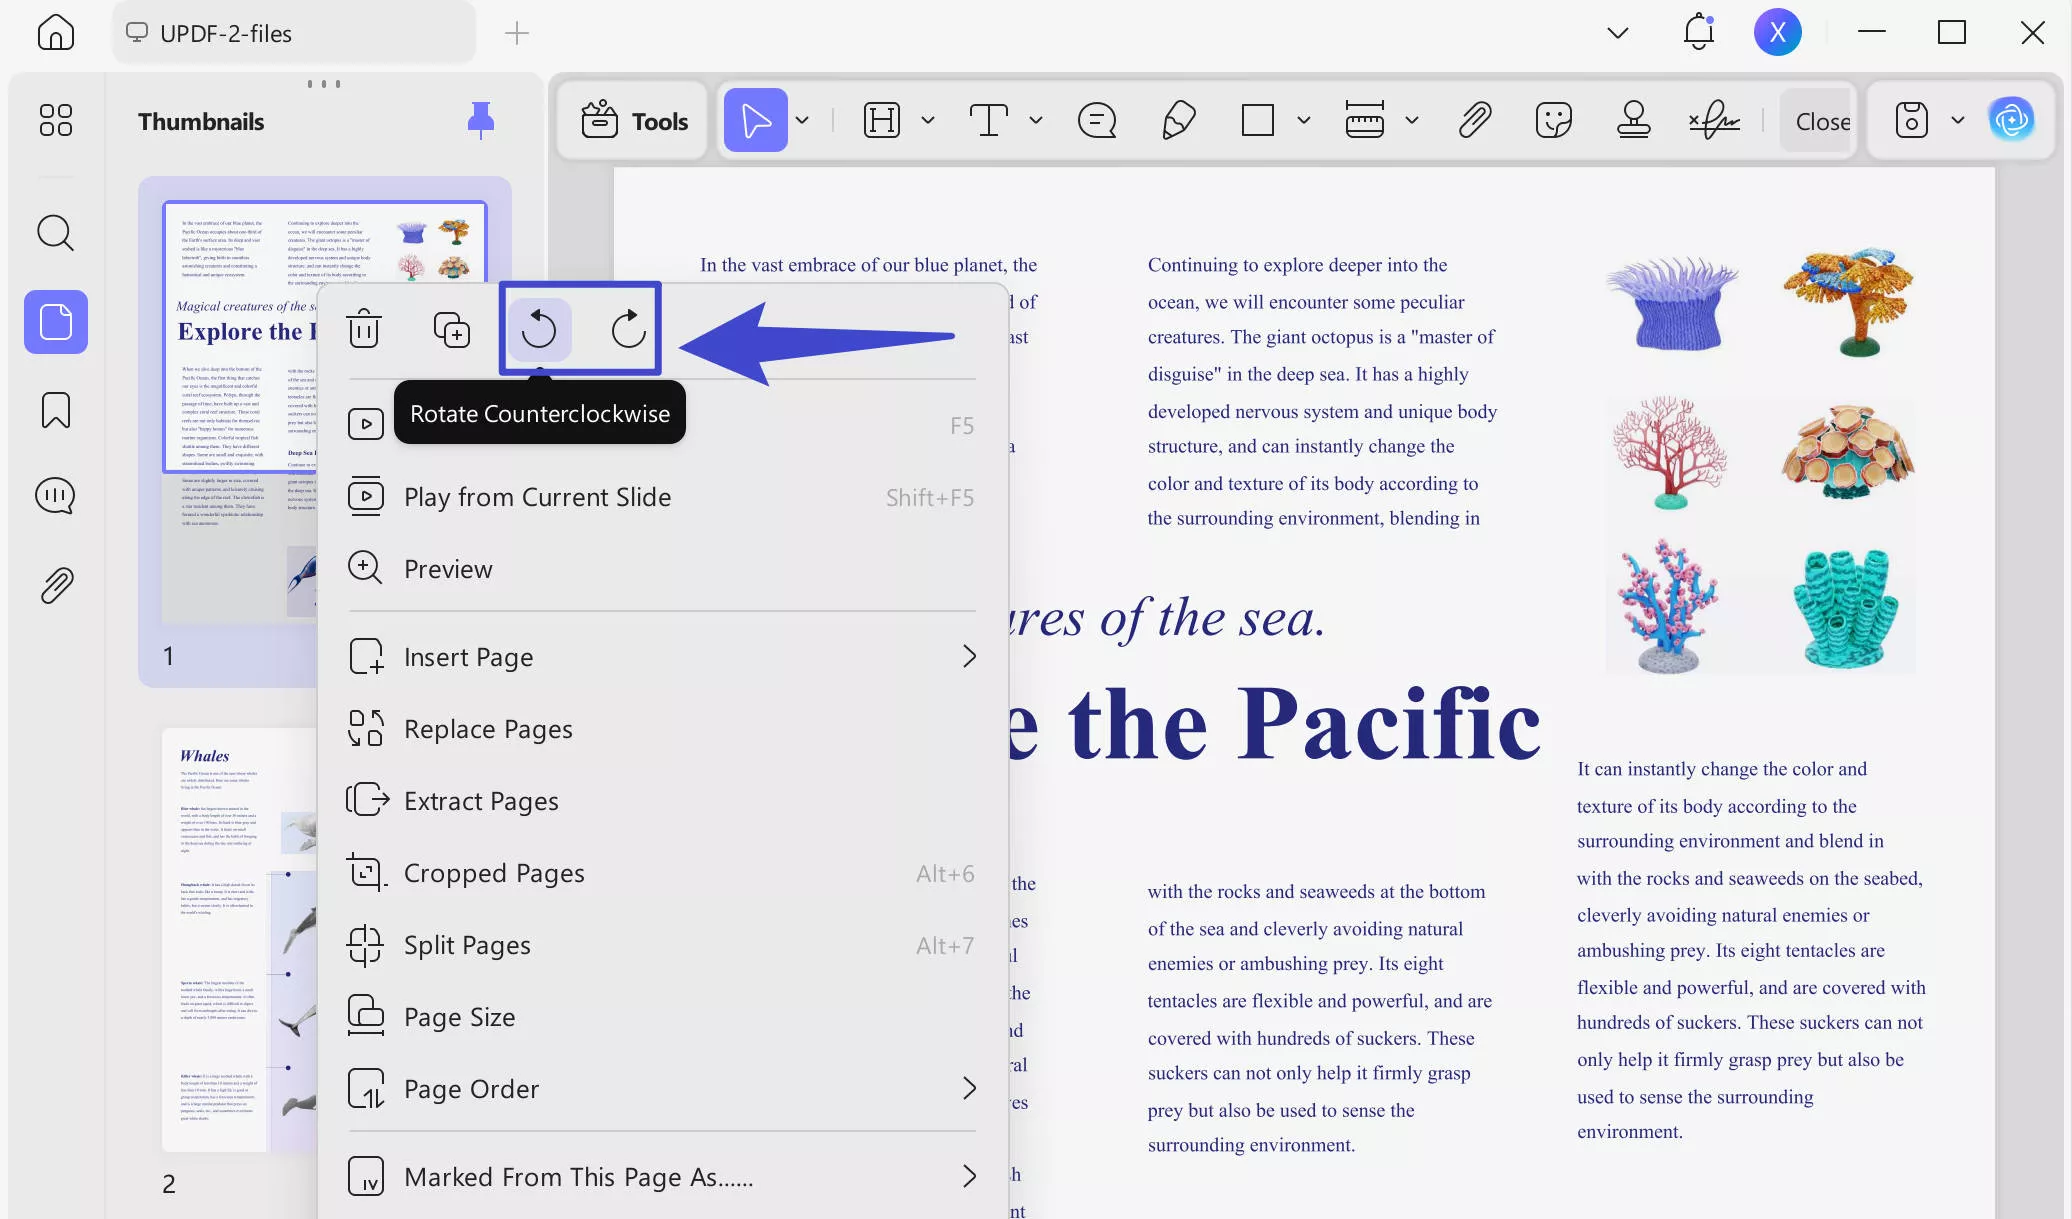Click the Sticker tool icon

[1553, 120]
